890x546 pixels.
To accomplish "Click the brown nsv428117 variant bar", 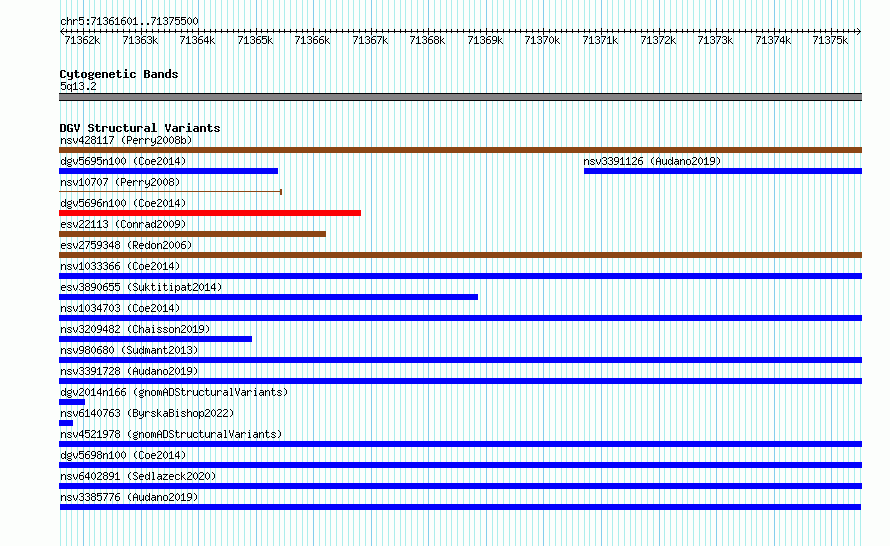I will tap(460, 150).
